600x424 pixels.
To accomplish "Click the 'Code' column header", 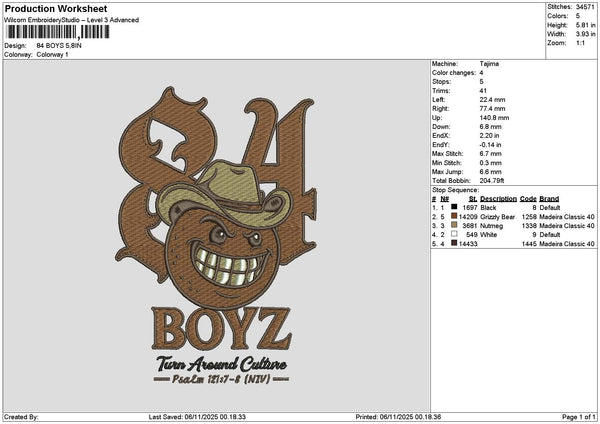I will 528,199.
